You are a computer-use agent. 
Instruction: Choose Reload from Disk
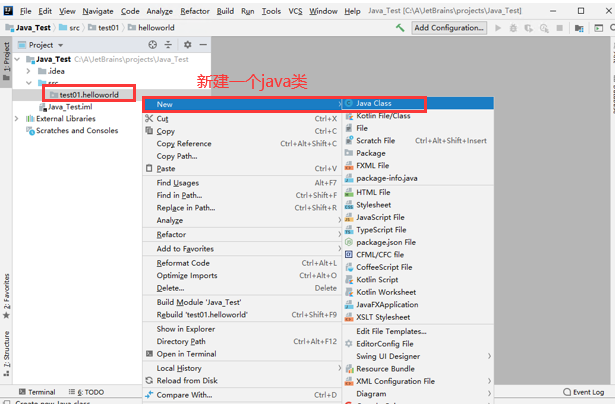(x=242, y=381)
